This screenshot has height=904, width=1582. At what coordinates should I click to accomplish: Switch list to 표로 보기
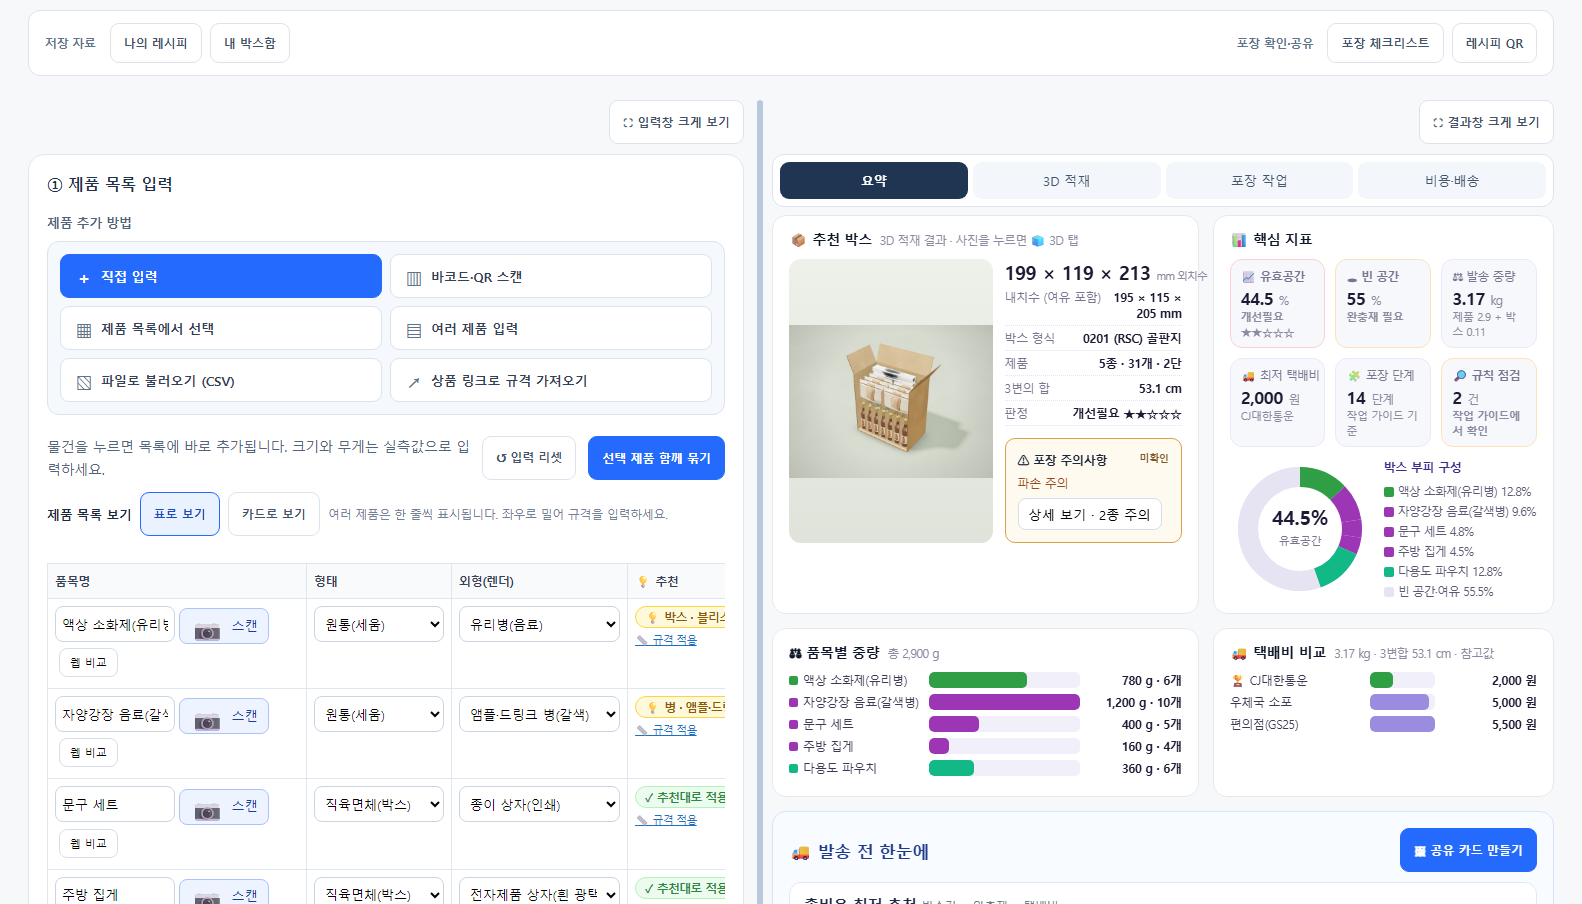(x=180, y=514)
